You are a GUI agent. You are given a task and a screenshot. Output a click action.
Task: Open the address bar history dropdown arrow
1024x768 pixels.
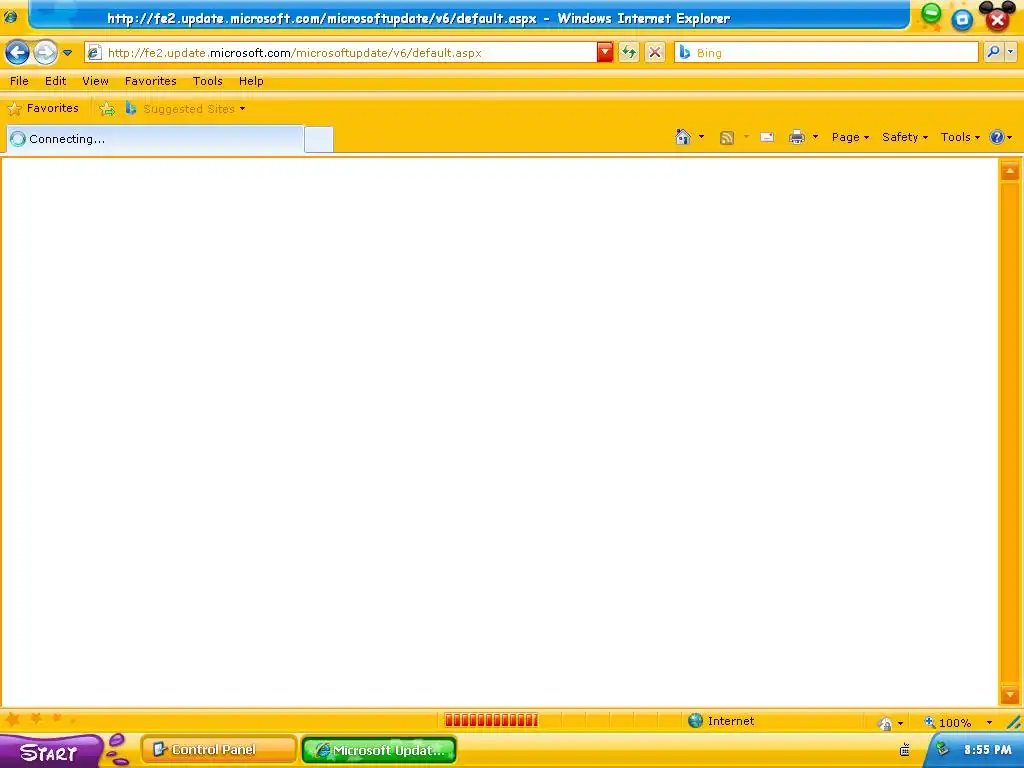[605, 52]
